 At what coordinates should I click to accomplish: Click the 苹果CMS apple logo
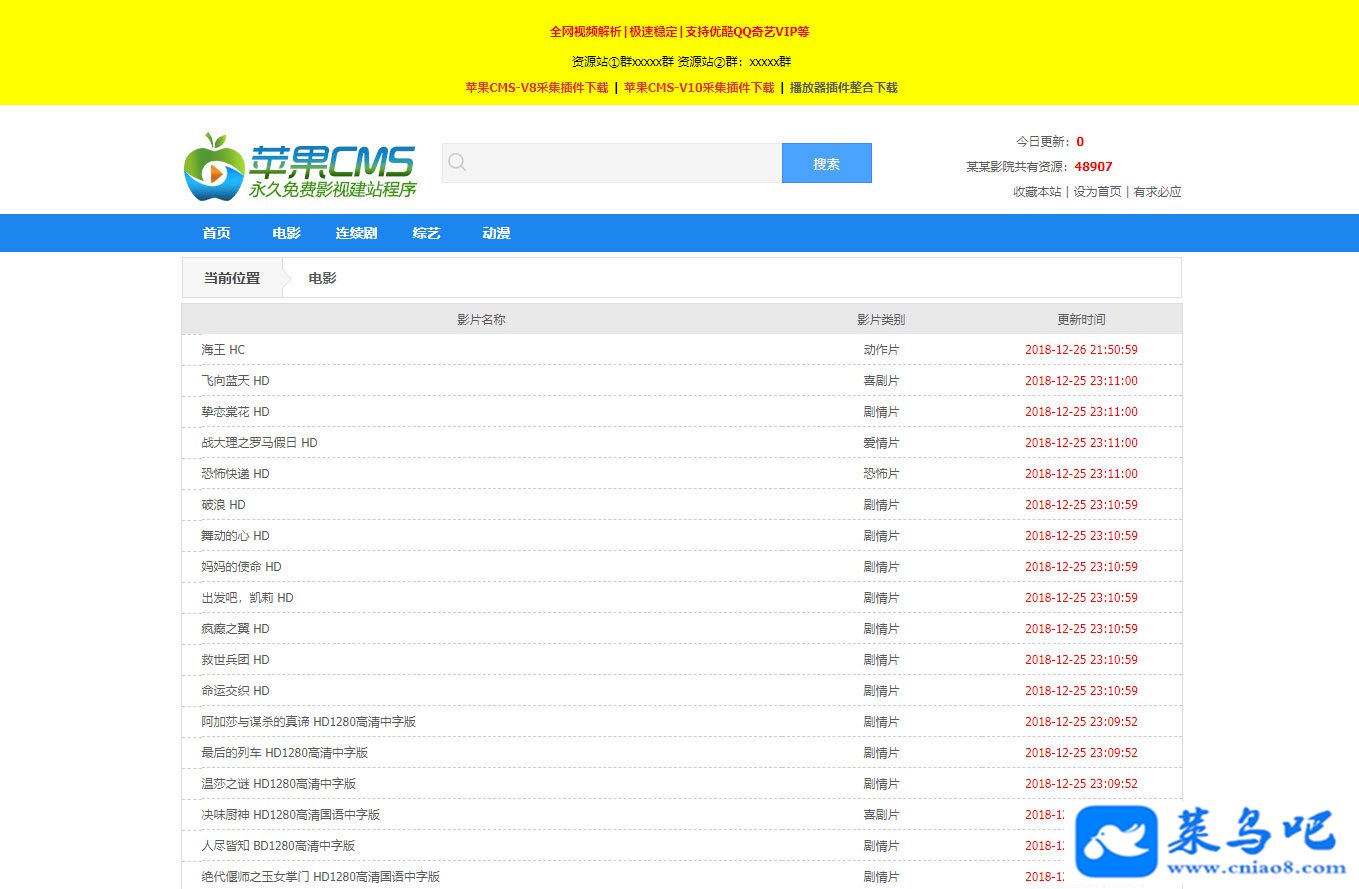[300, 166]
